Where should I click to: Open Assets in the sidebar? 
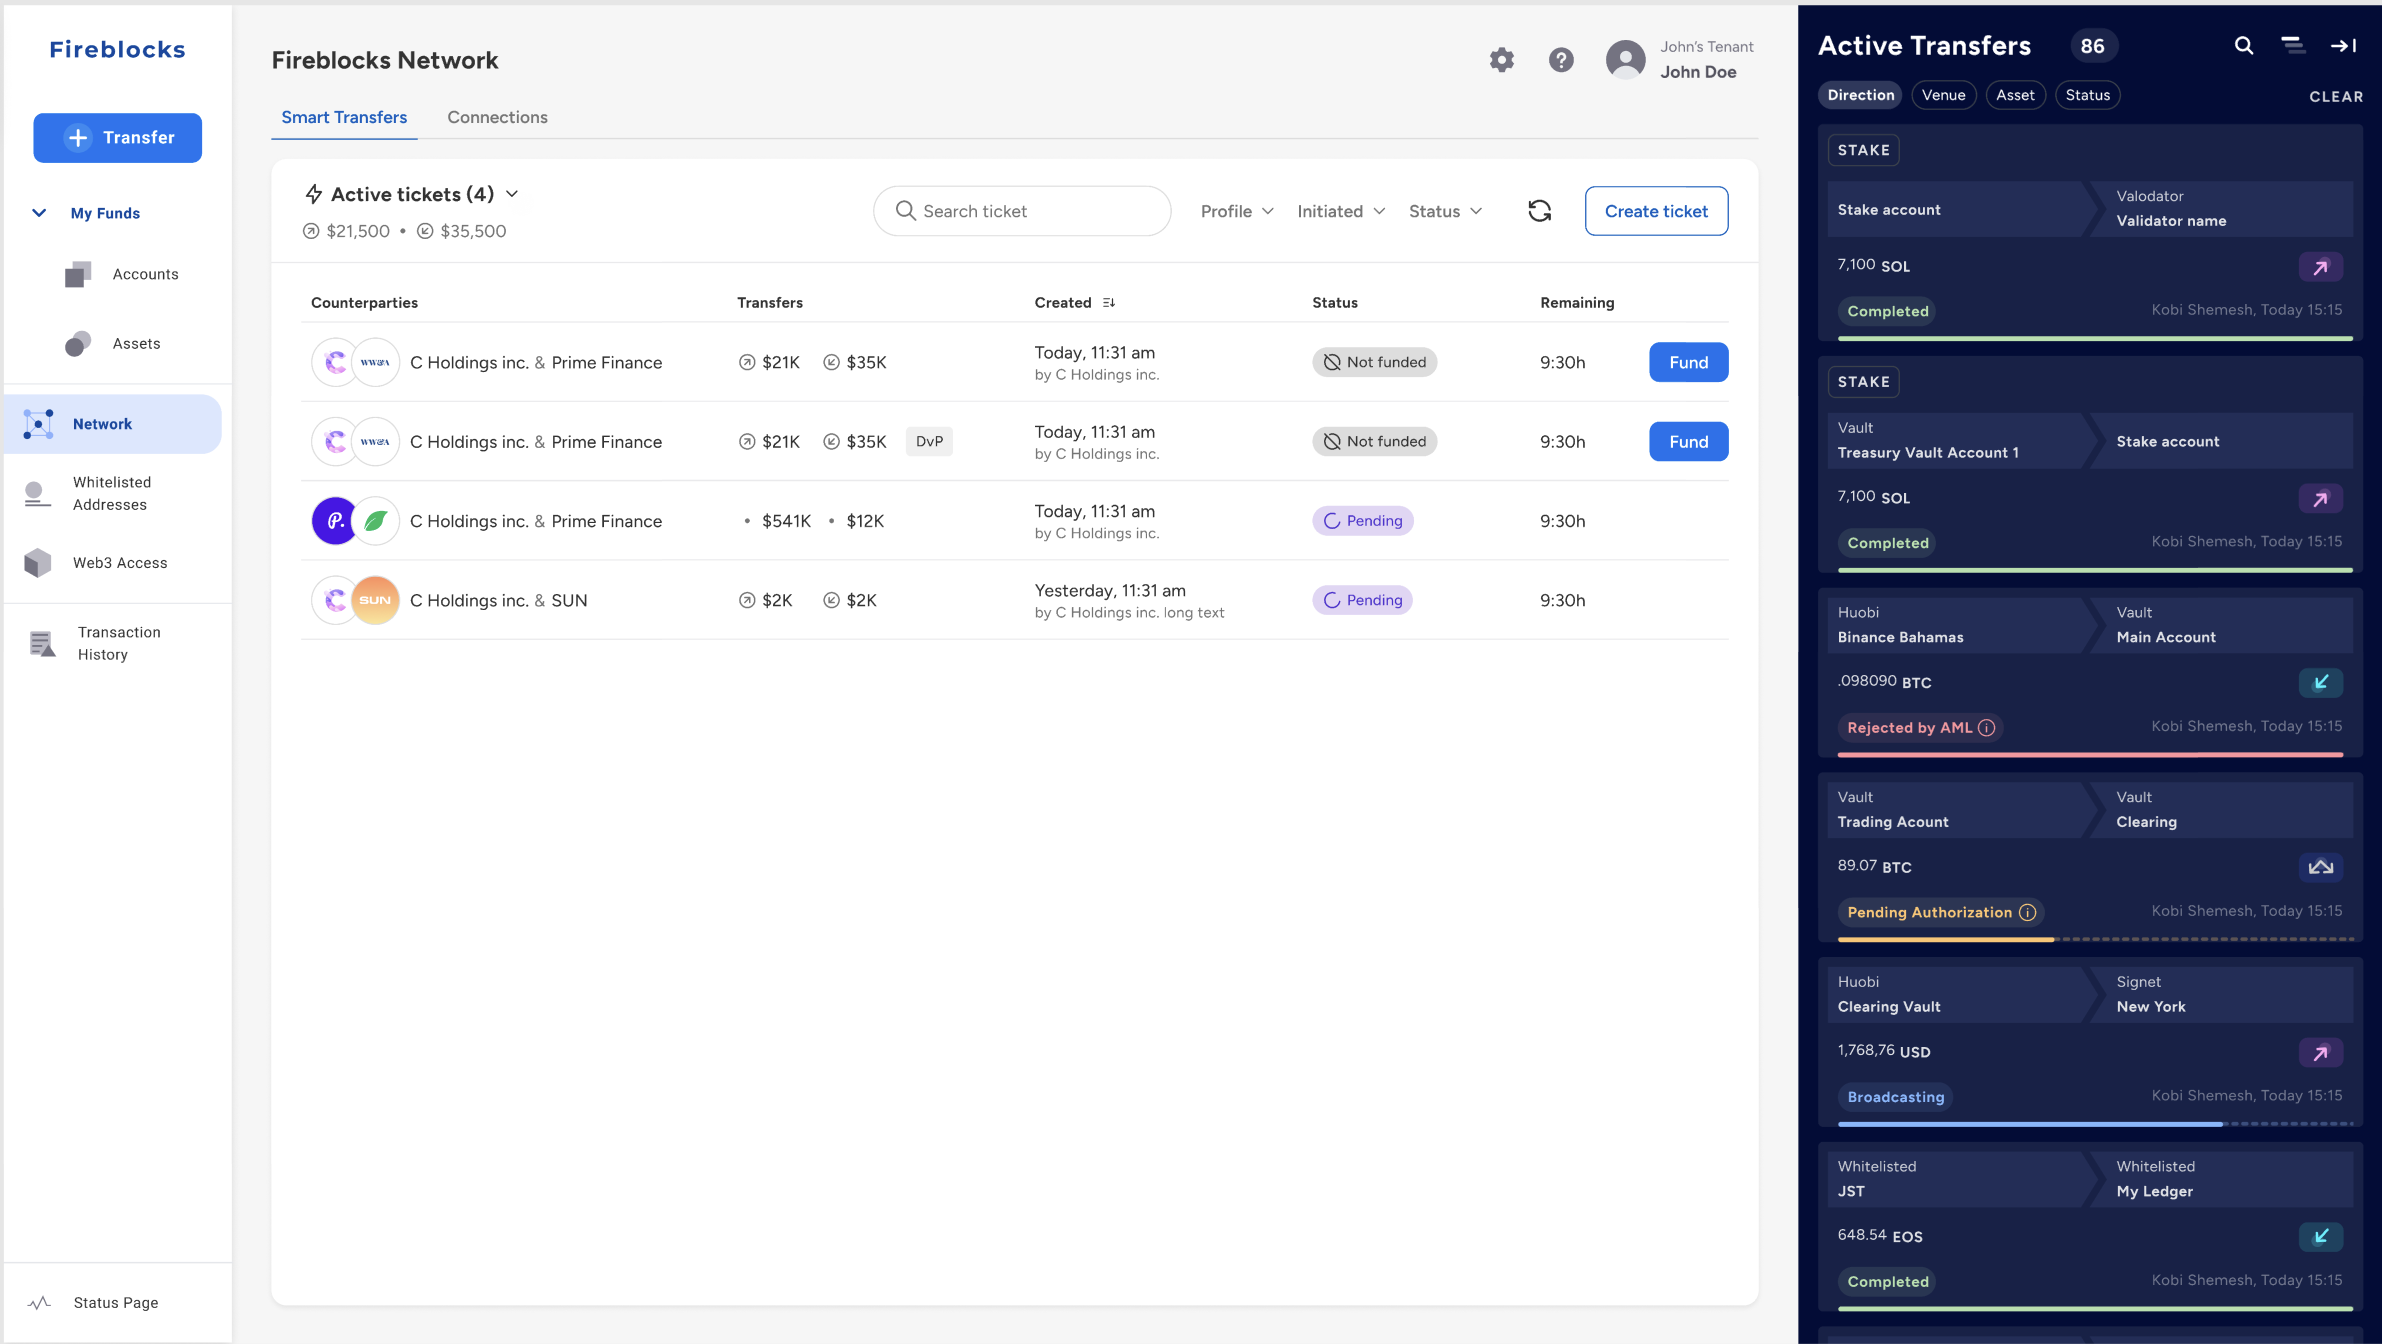click(x=136, y=344)
